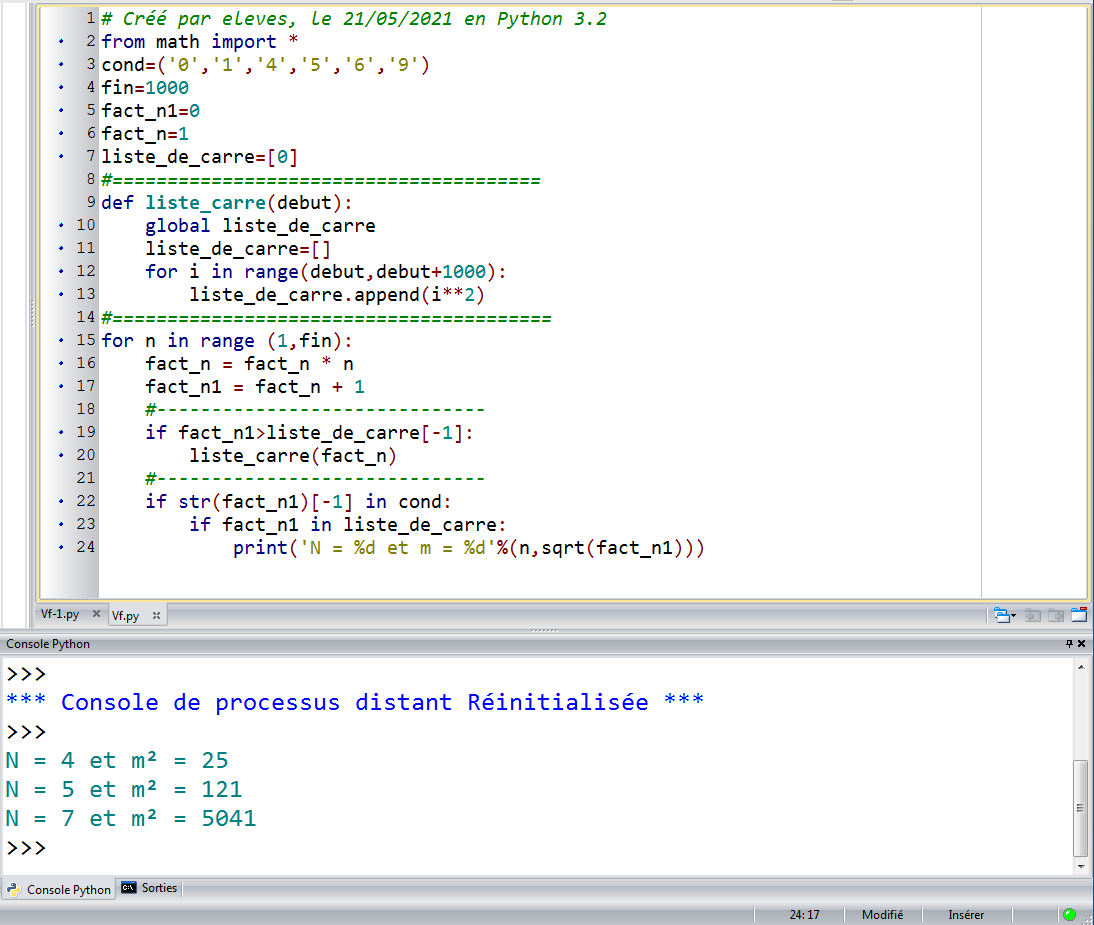Close the Console Python panel

pos(1081,644)
